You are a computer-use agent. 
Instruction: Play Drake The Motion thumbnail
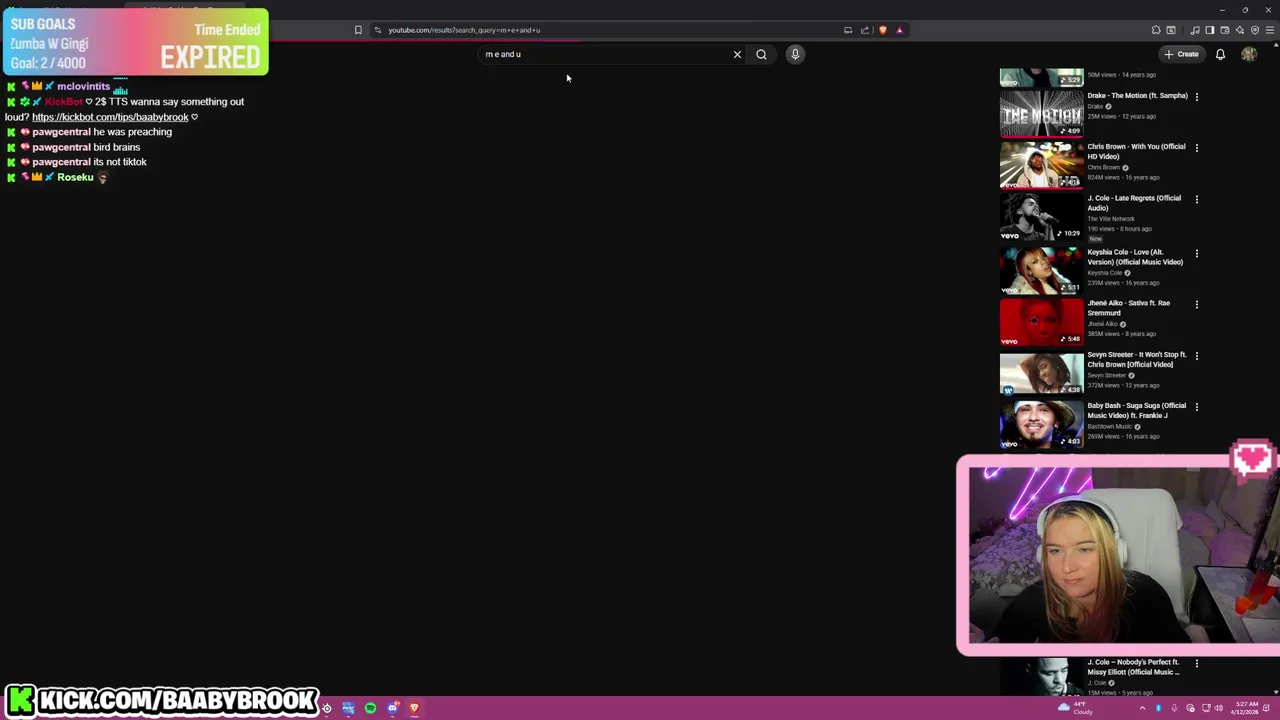1041,114
